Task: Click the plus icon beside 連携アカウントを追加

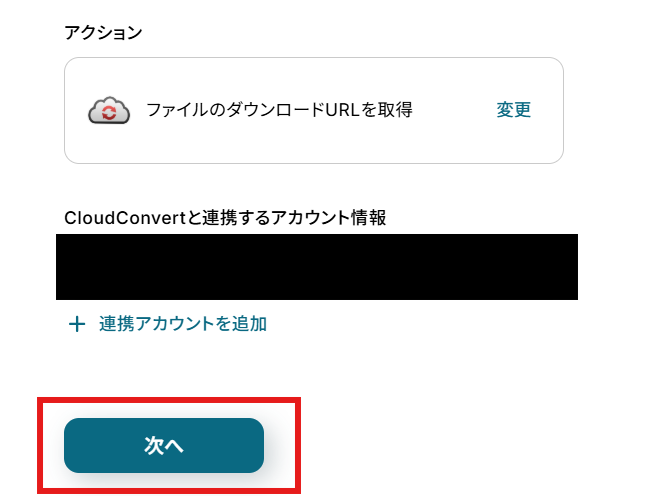Action: [x=77, y=324]
